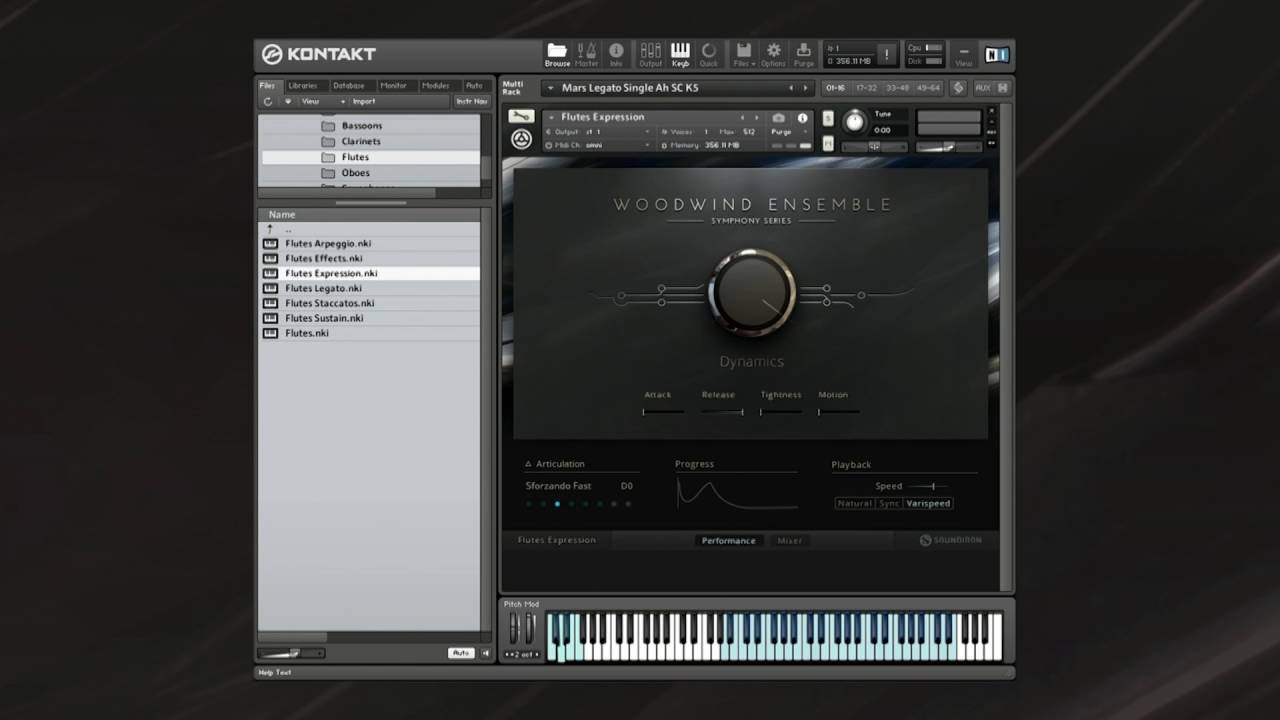Select the 17-32 rack page
This screenshot has height=720, width=1280.
coord(866,88)
